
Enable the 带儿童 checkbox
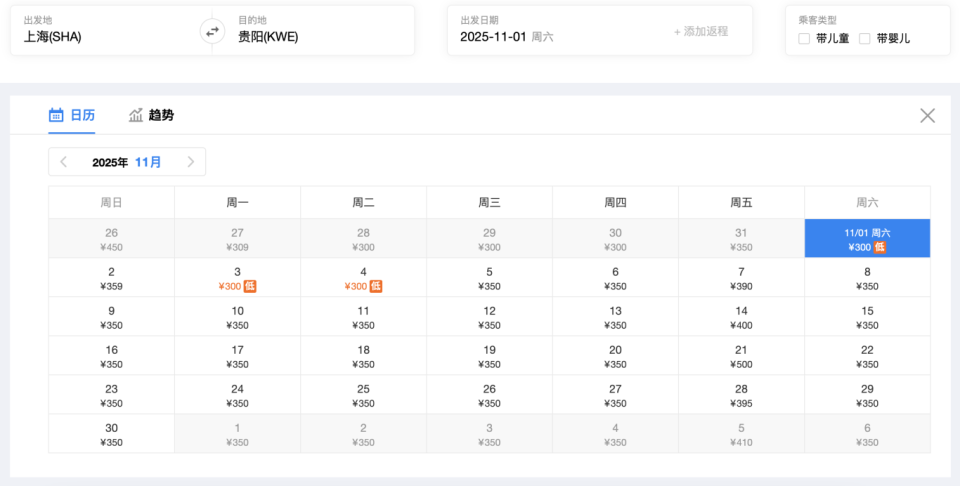pyautogui.click(x=804, y=39)
